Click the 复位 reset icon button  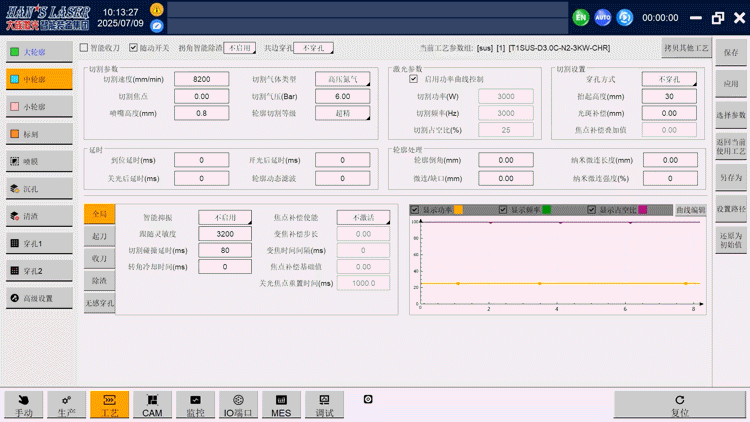[x=679, y=404]
